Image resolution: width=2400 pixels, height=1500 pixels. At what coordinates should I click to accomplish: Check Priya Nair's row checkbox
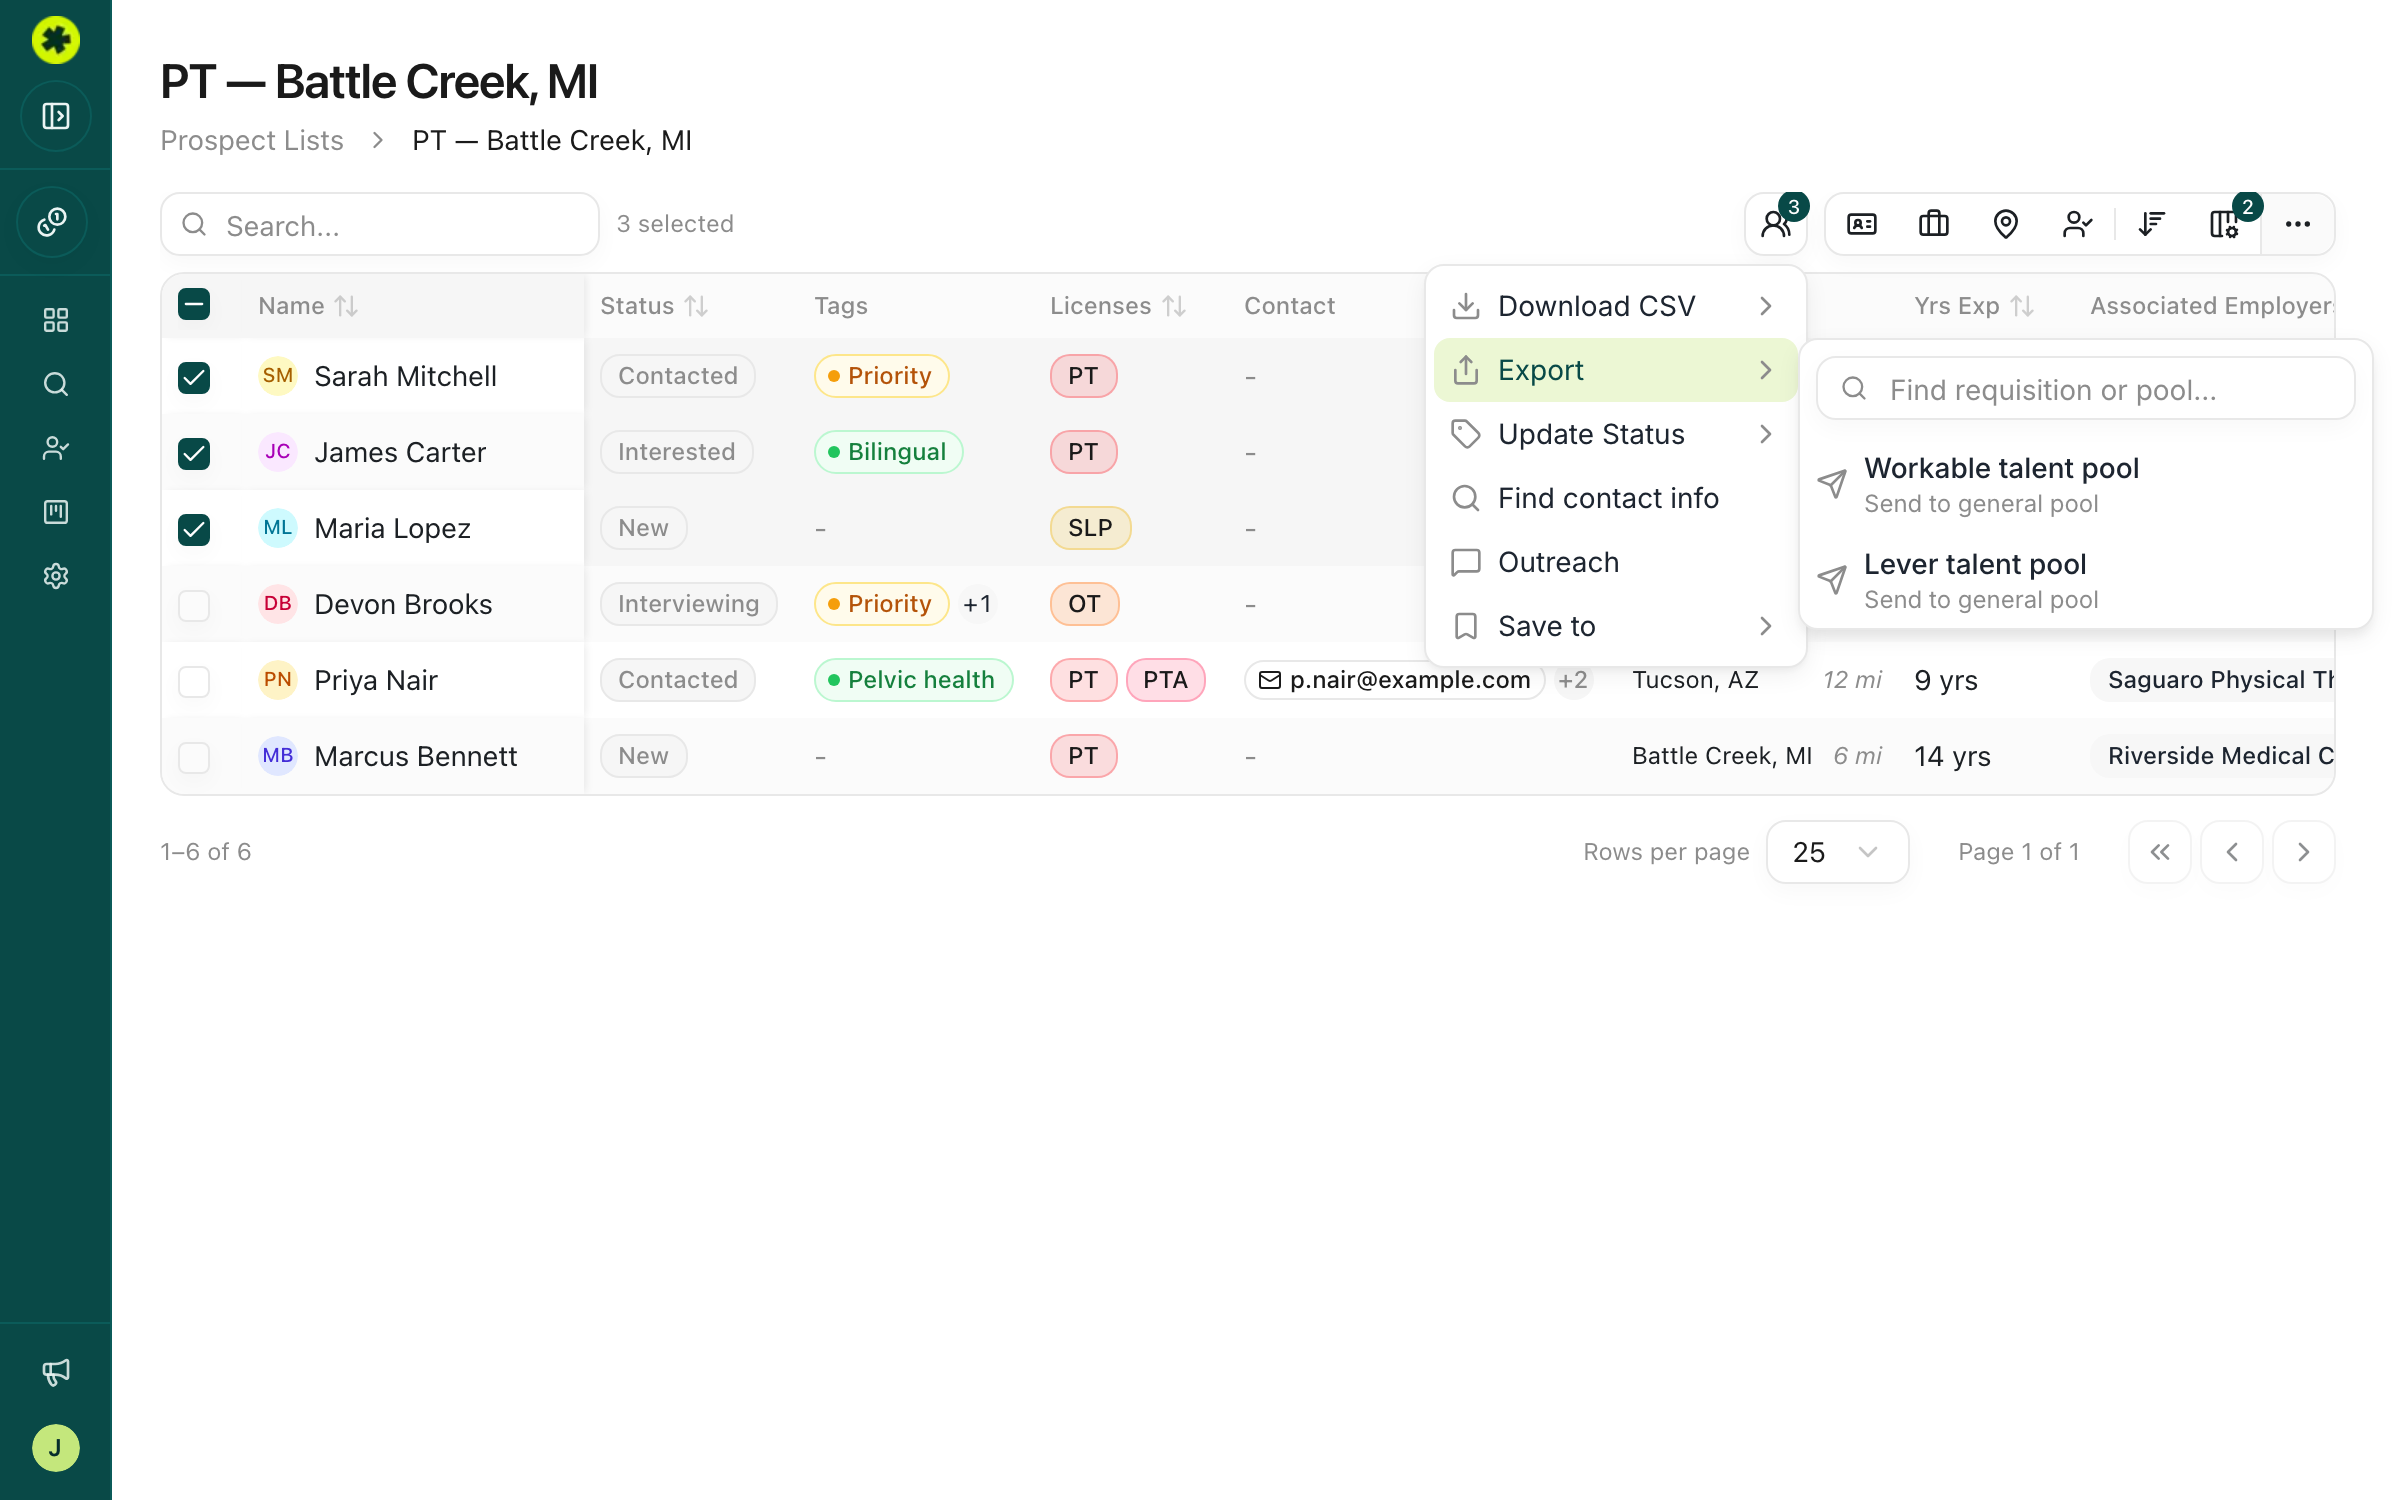[194, 682]
